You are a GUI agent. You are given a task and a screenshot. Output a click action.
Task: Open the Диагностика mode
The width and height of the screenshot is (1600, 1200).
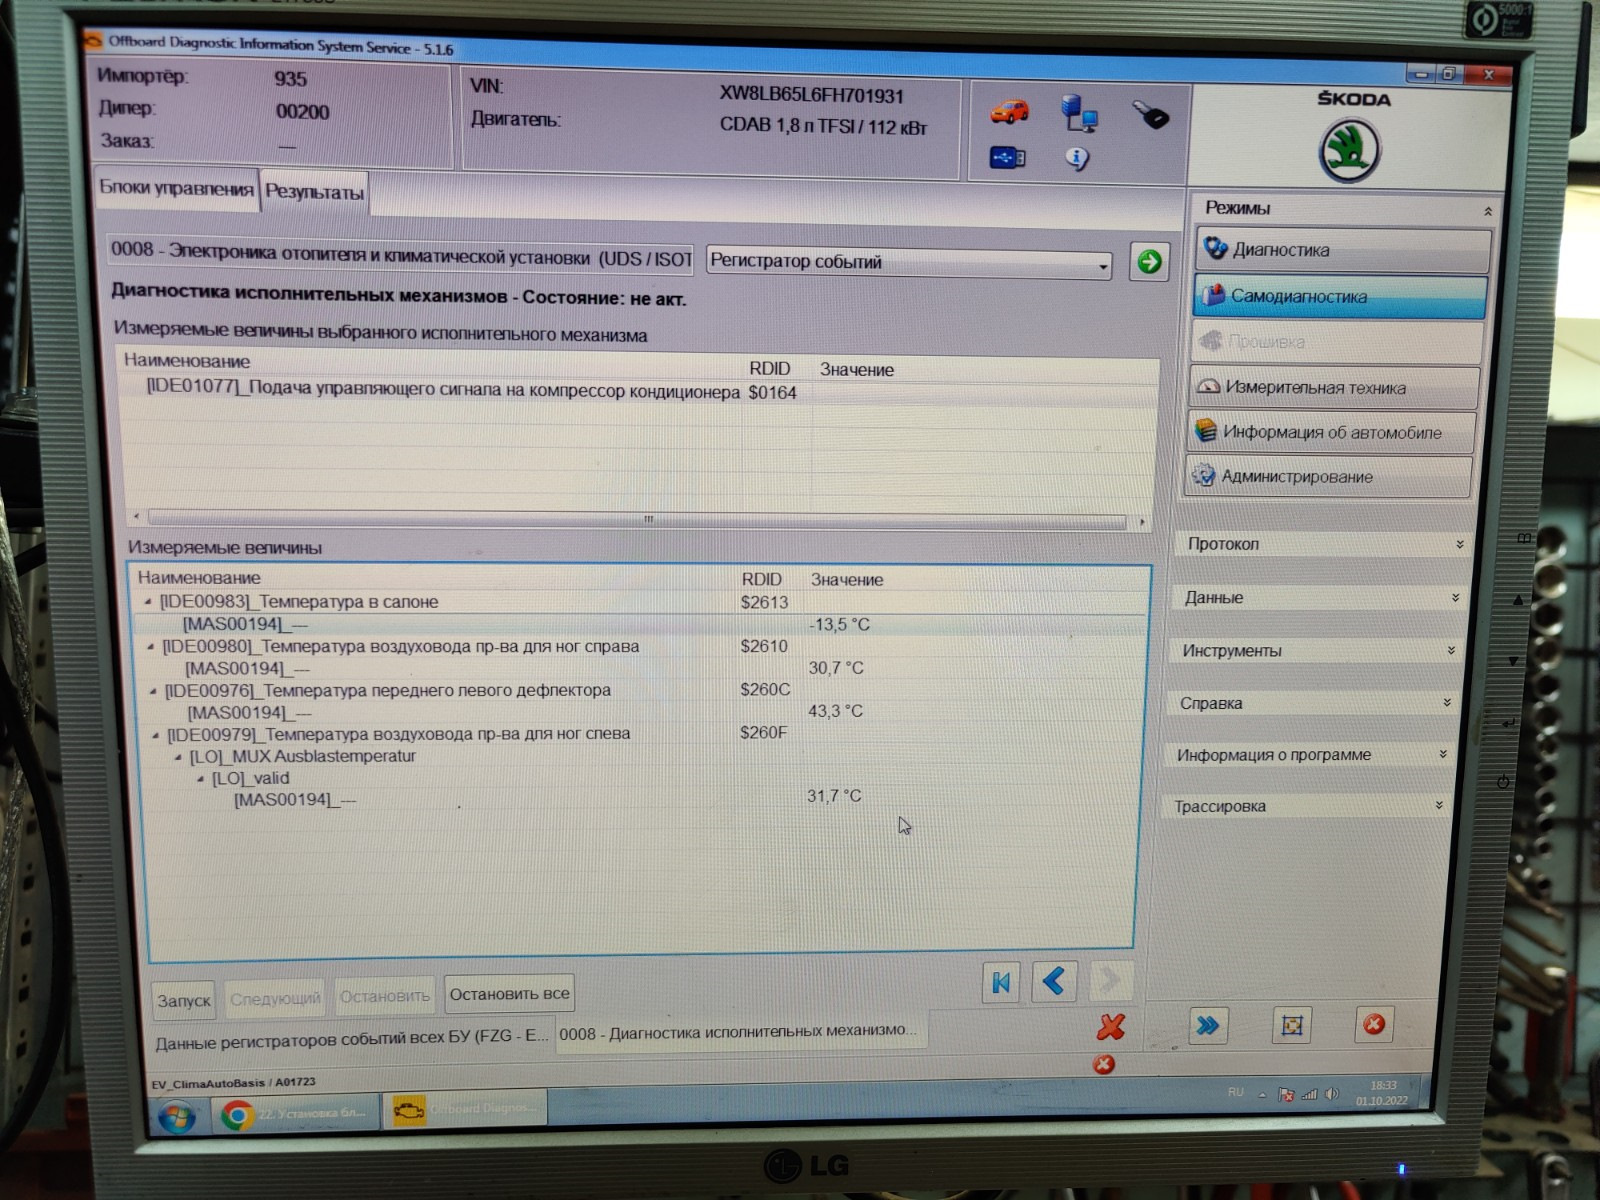click(1341, 250)
